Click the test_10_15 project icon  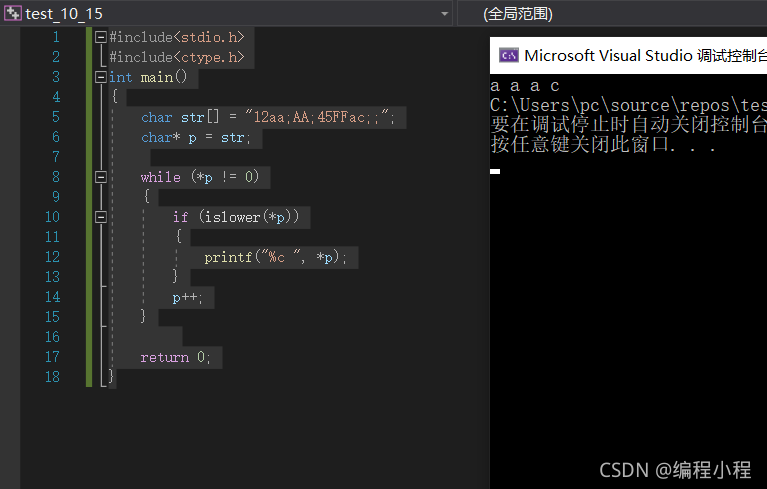(13, 13)
